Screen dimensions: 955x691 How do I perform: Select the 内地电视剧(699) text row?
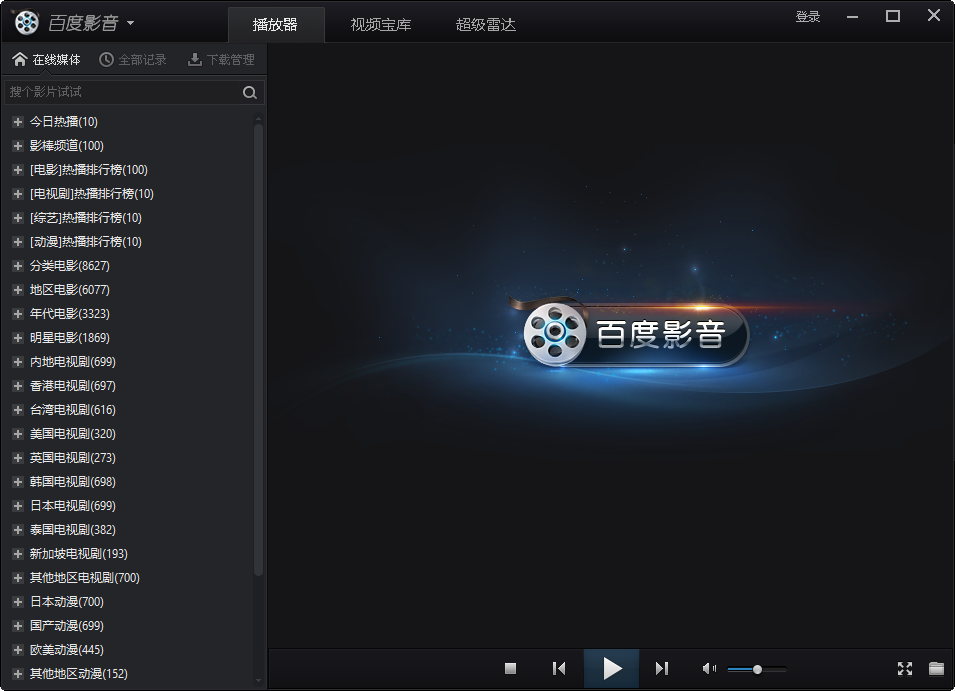click(73, 362)
